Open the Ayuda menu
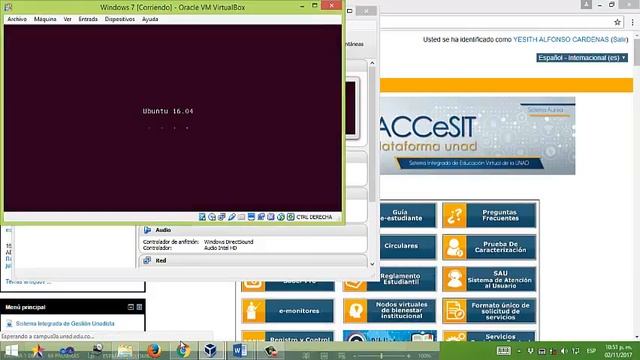This screenshot has width=640, height=360. (150, 19)
